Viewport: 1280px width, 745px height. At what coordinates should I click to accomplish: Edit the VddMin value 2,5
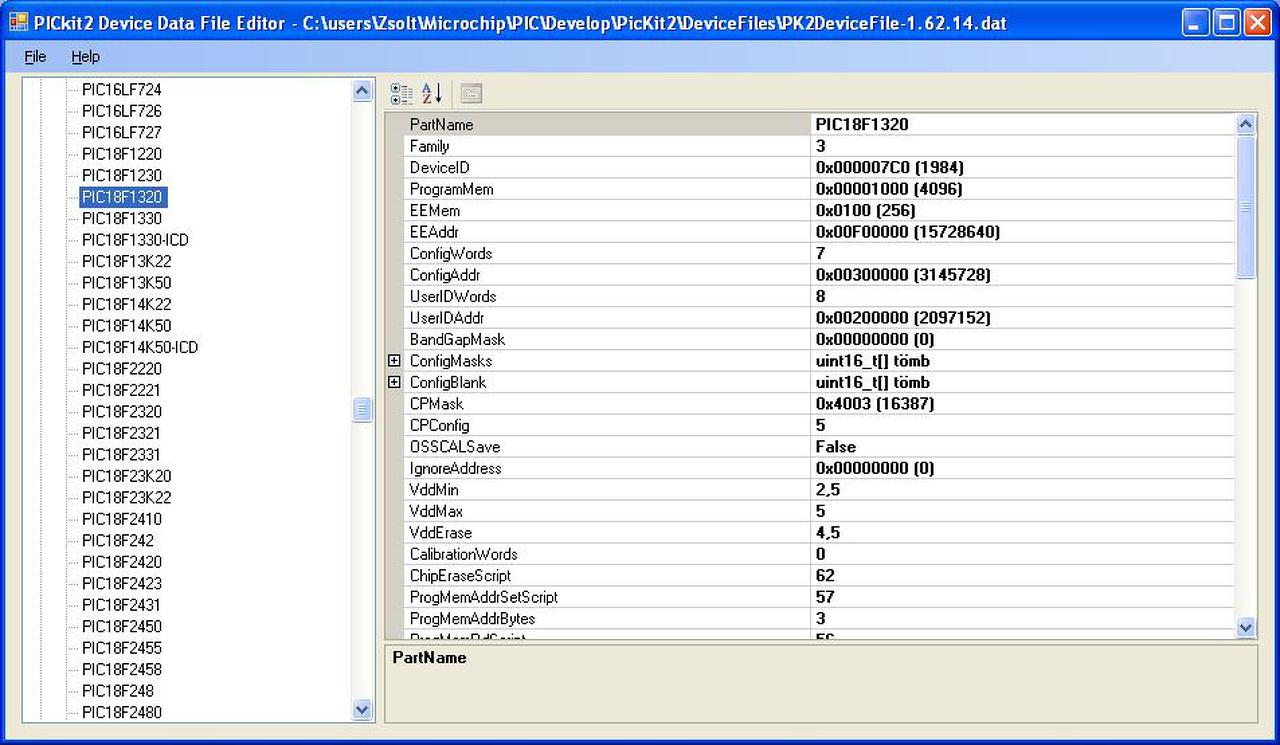coord(1023,490)
